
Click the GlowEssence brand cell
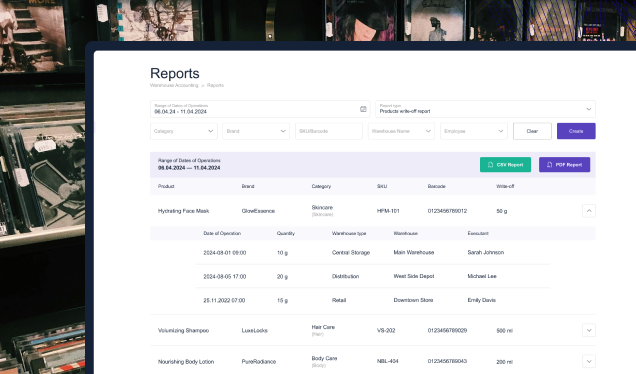click(258, 211)
